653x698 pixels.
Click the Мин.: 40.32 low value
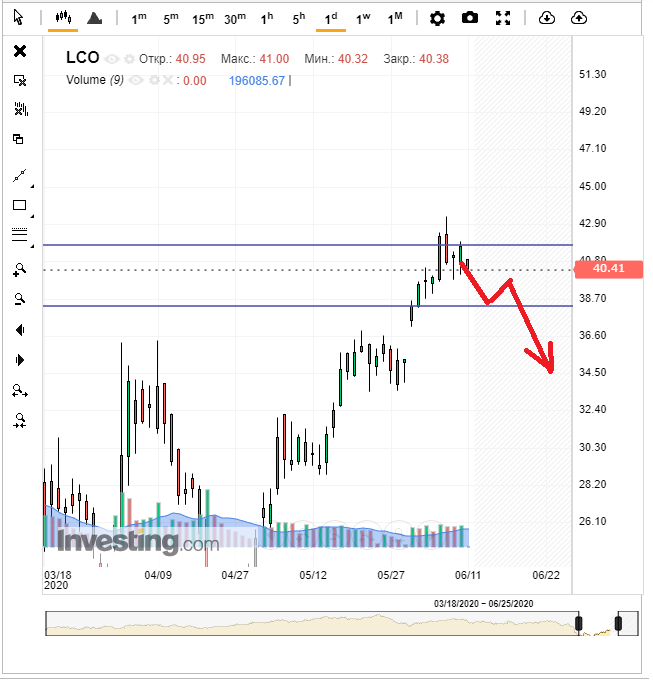336,59
